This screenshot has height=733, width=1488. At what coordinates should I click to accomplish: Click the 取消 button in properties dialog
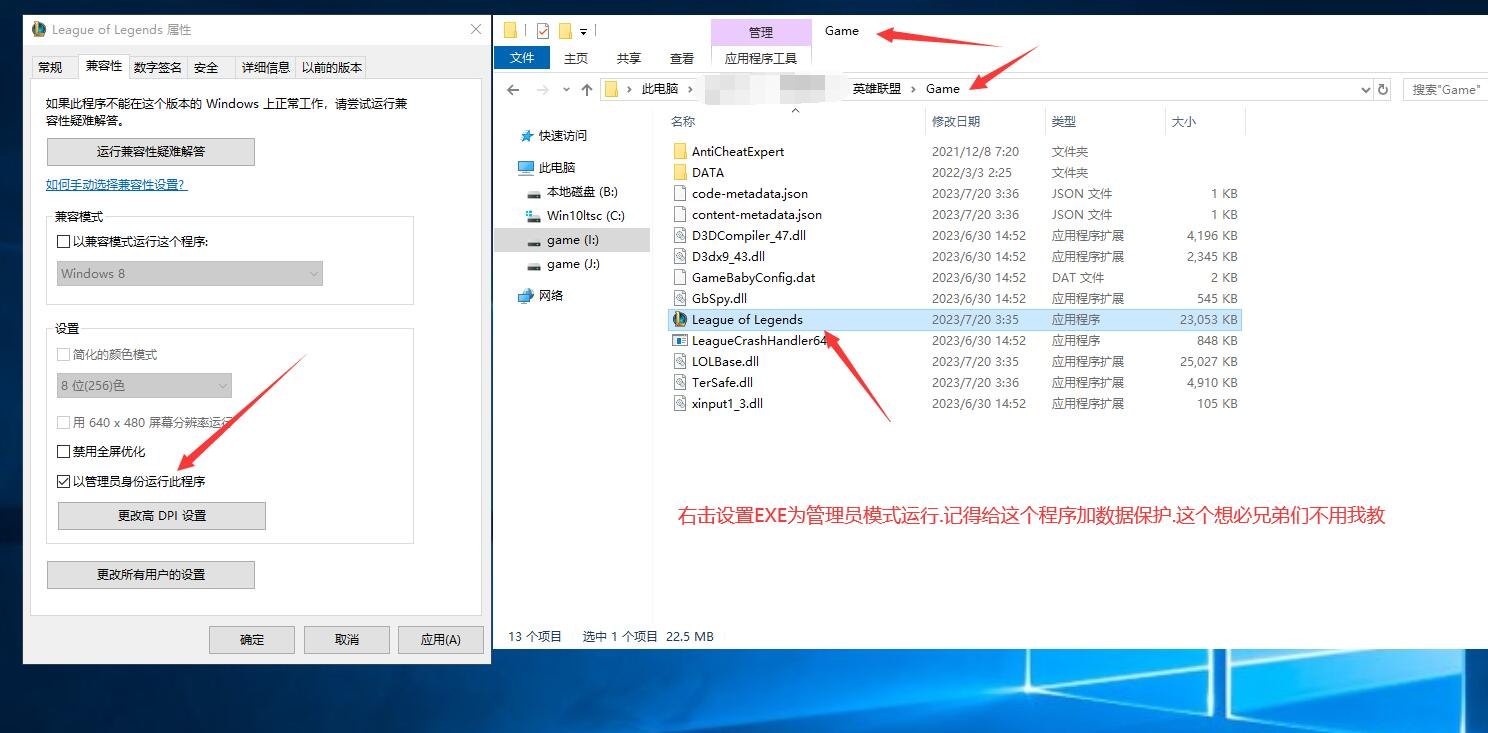point(347,640)
